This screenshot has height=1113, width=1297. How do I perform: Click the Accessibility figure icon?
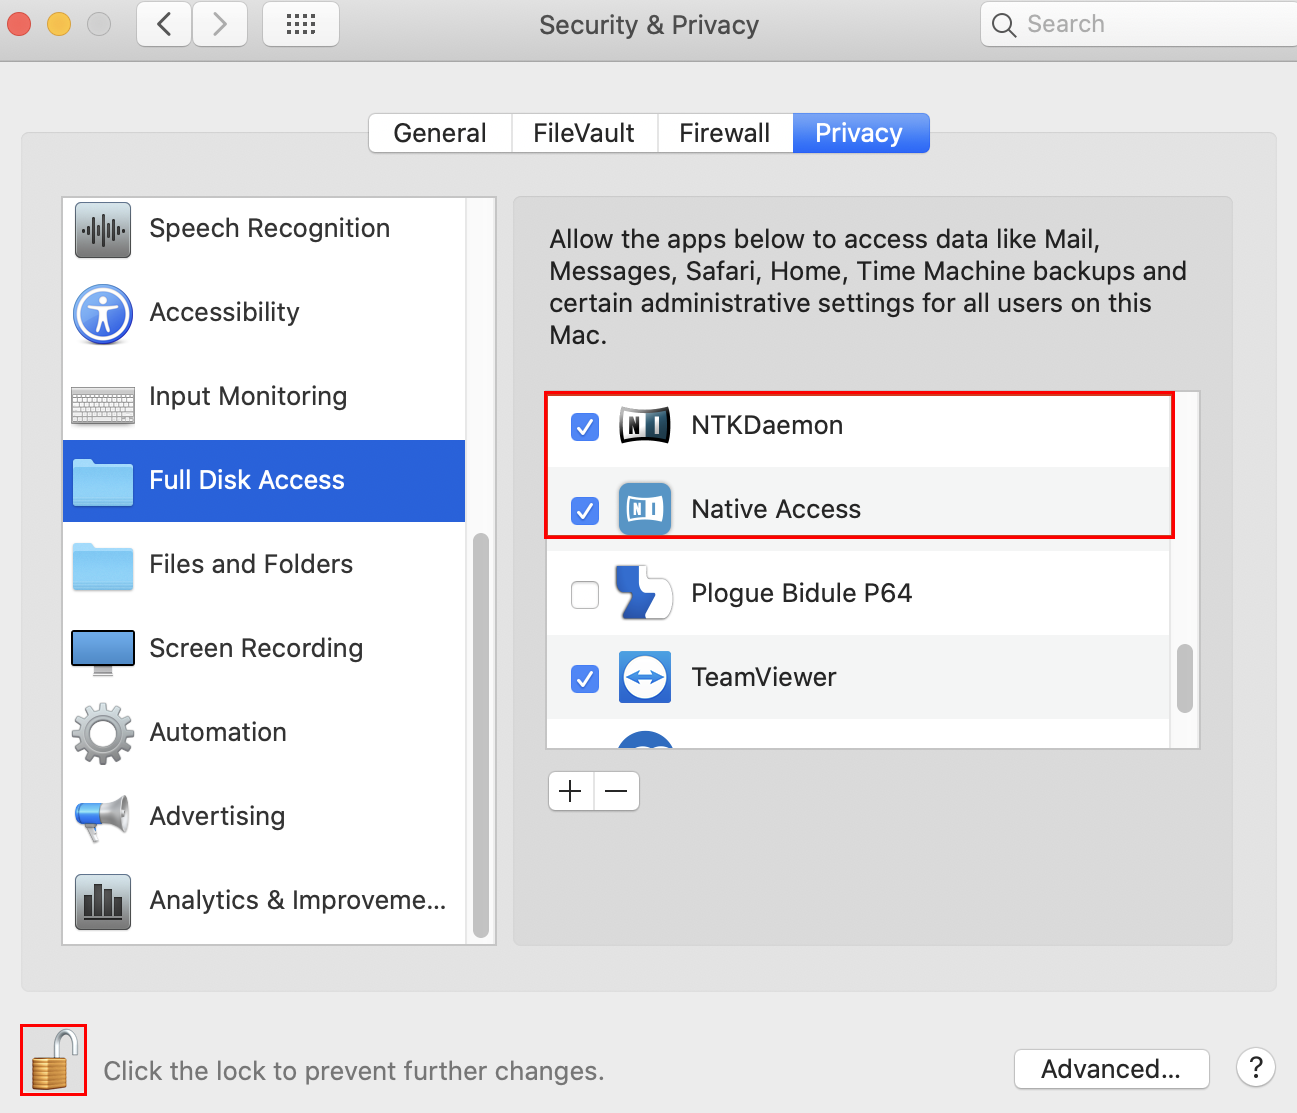(x=103, y=313)
